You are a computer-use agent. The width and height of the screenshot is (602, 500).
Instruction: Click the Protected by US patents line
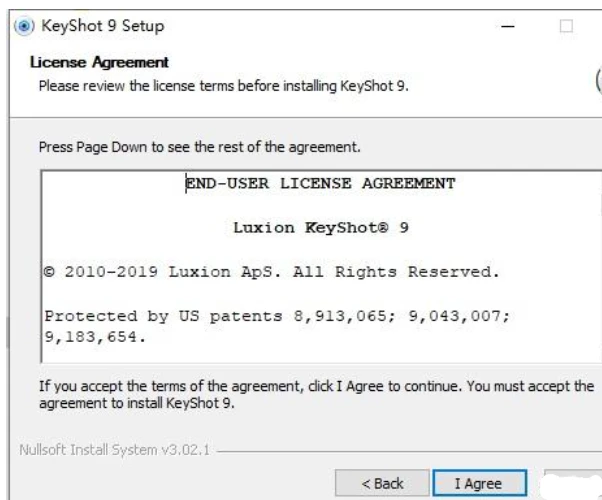pos(277,316)
